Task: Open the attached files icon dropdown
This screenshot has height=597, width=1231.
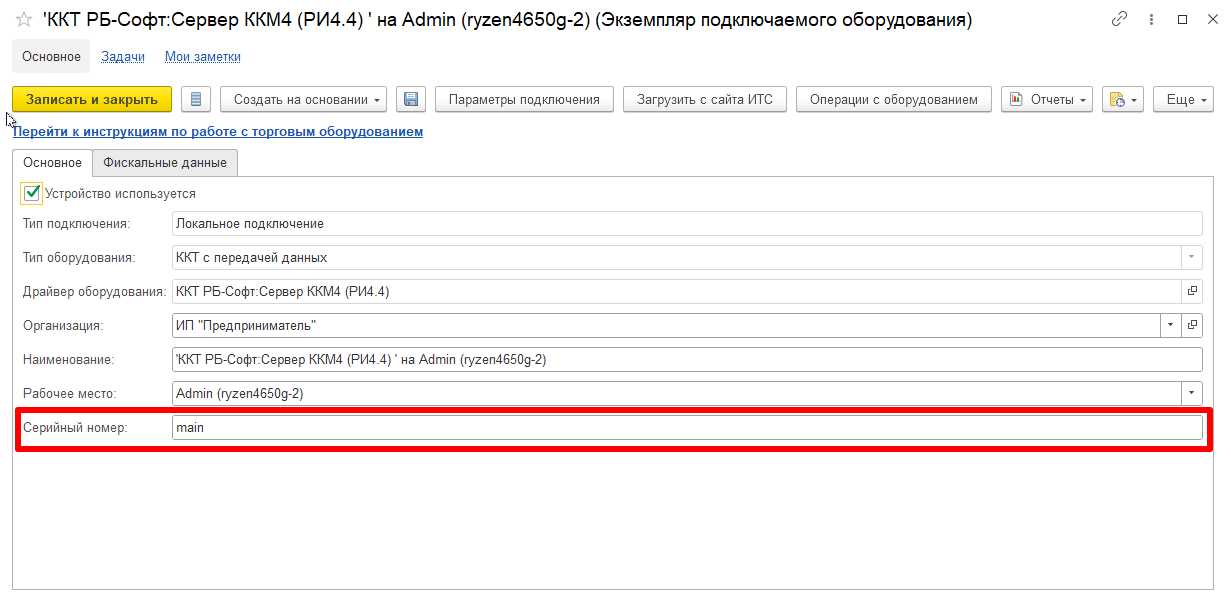Action: click(x=1123, y=99)
